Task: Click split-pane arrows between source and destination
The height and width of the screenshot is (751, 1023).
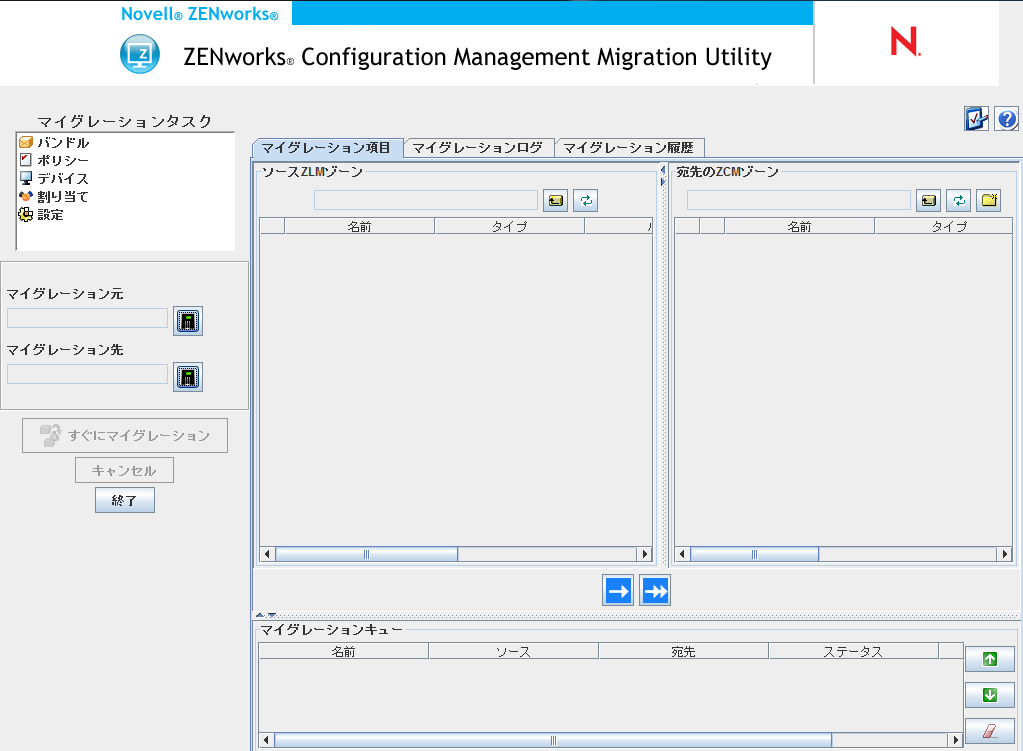Action: click(663, 176)
